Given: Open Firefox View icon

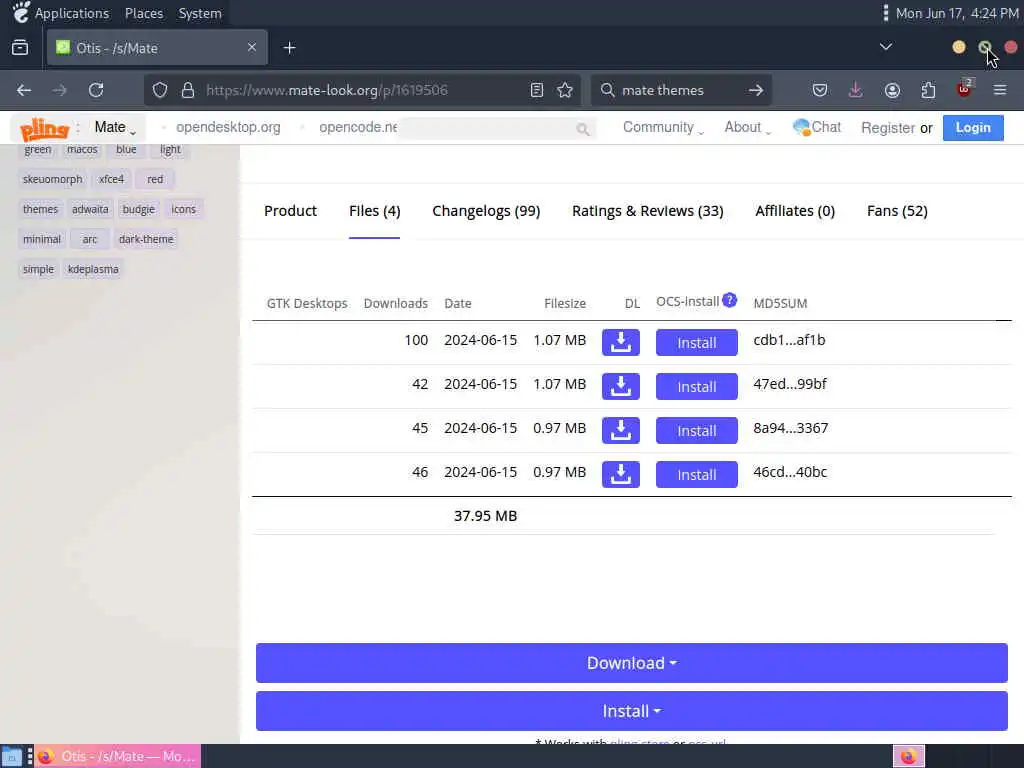Looking at the screenshot, I should (20, 47).
